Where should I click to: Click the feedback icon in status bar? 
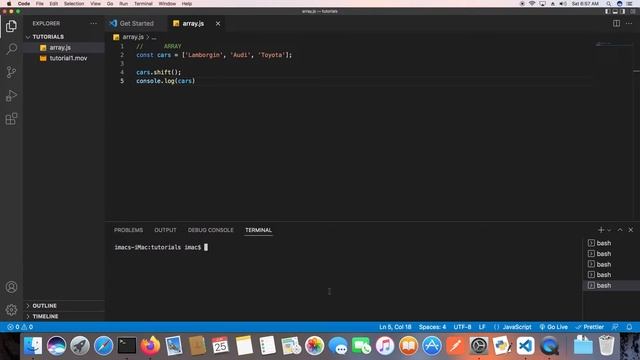pyautogui.click(x=615, y=327)
